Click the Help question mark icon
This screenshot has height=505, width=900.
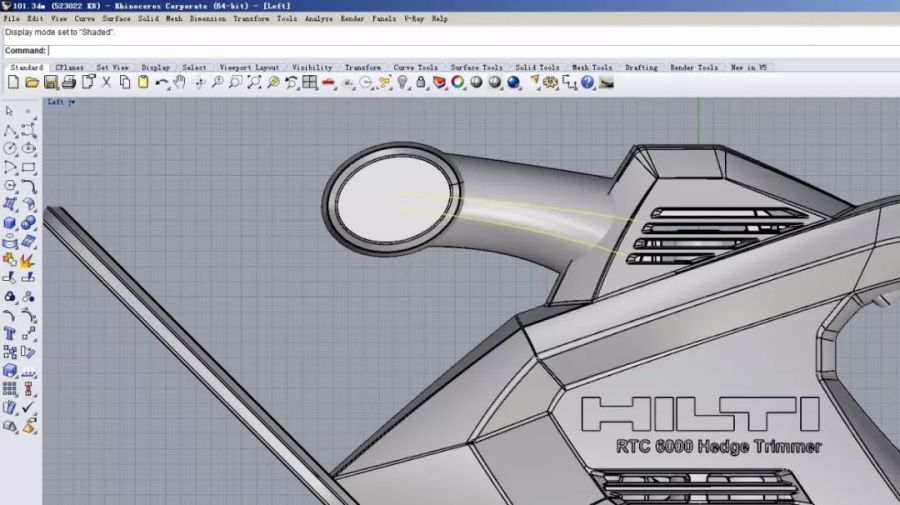click(588, 83)
